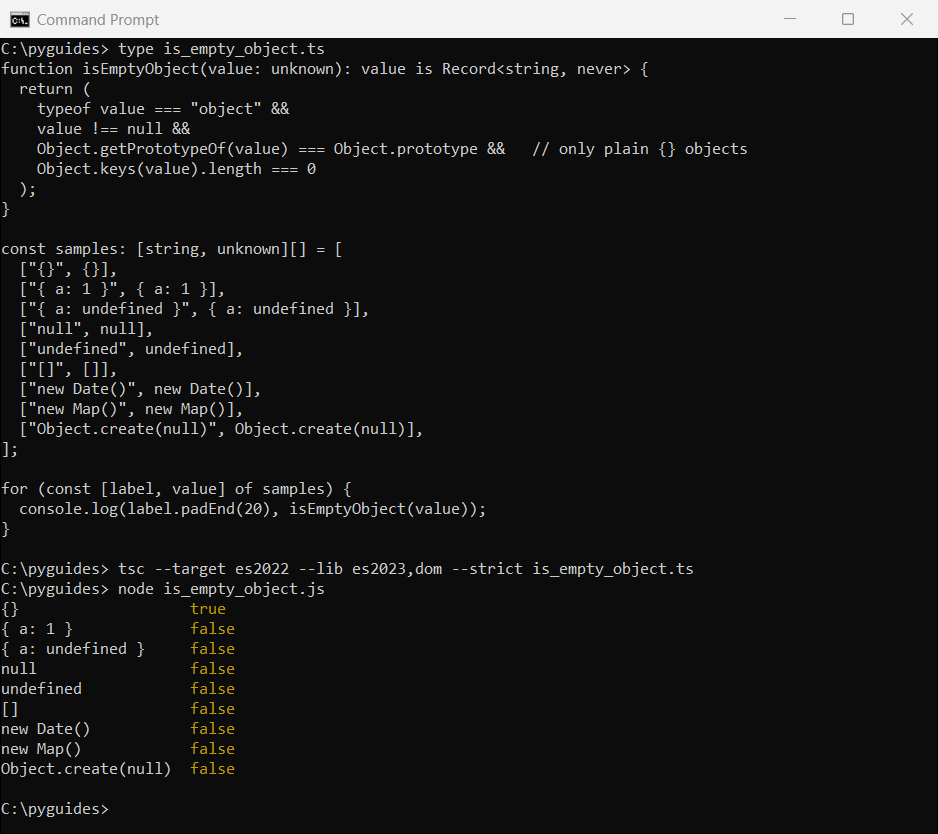The height and width of the screenshot is (834, 938).
Task: Click the 'type is_empty_object.ts' command line
Action: [x=163, y=49]
